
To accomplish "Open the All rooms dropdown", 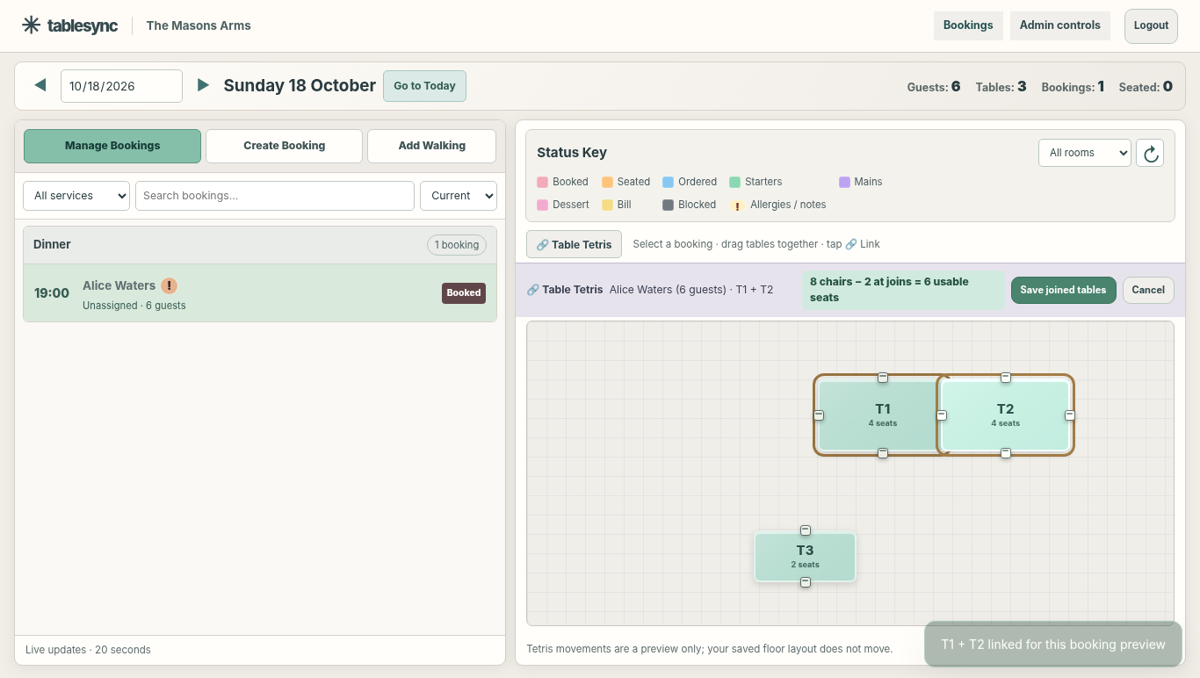I will (1085, 153).
